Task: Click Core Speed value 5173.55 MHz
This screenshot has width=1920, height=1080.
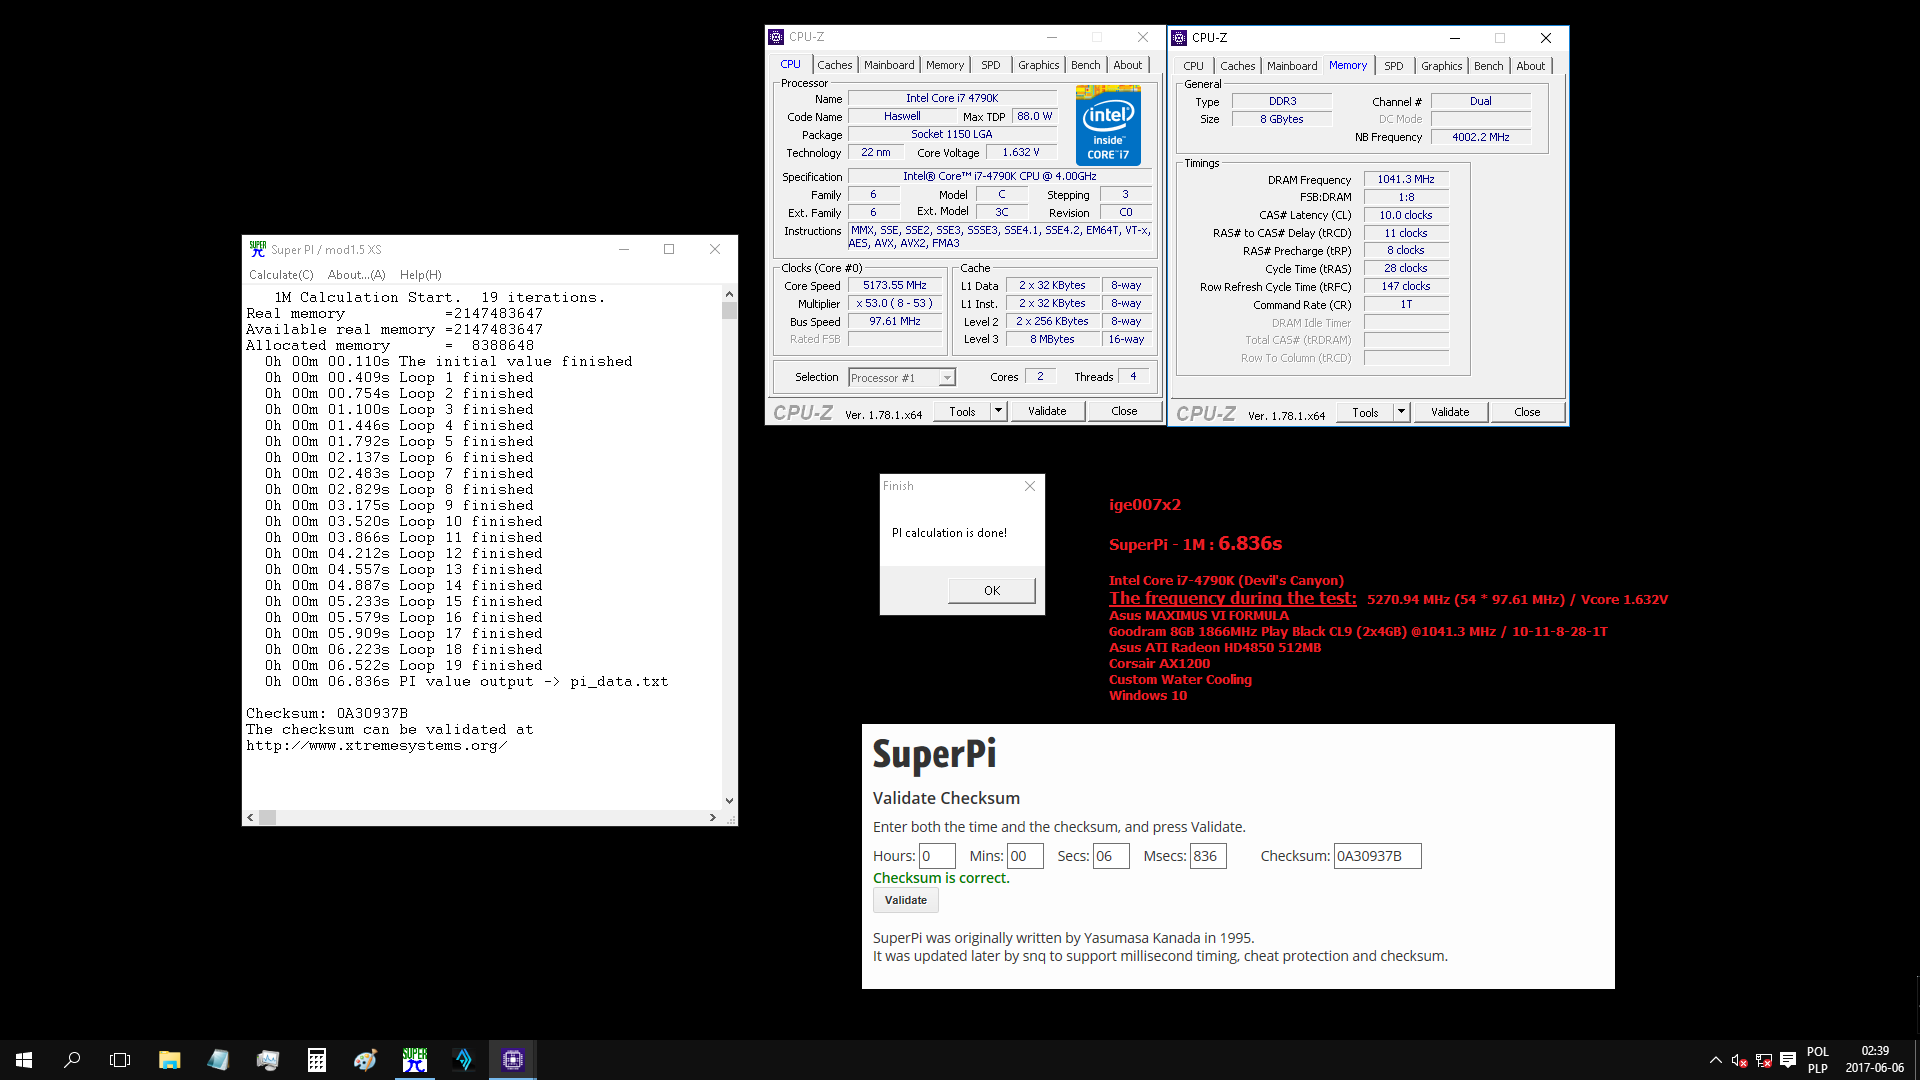Action: pyautogui.click(x=895, y=285)
